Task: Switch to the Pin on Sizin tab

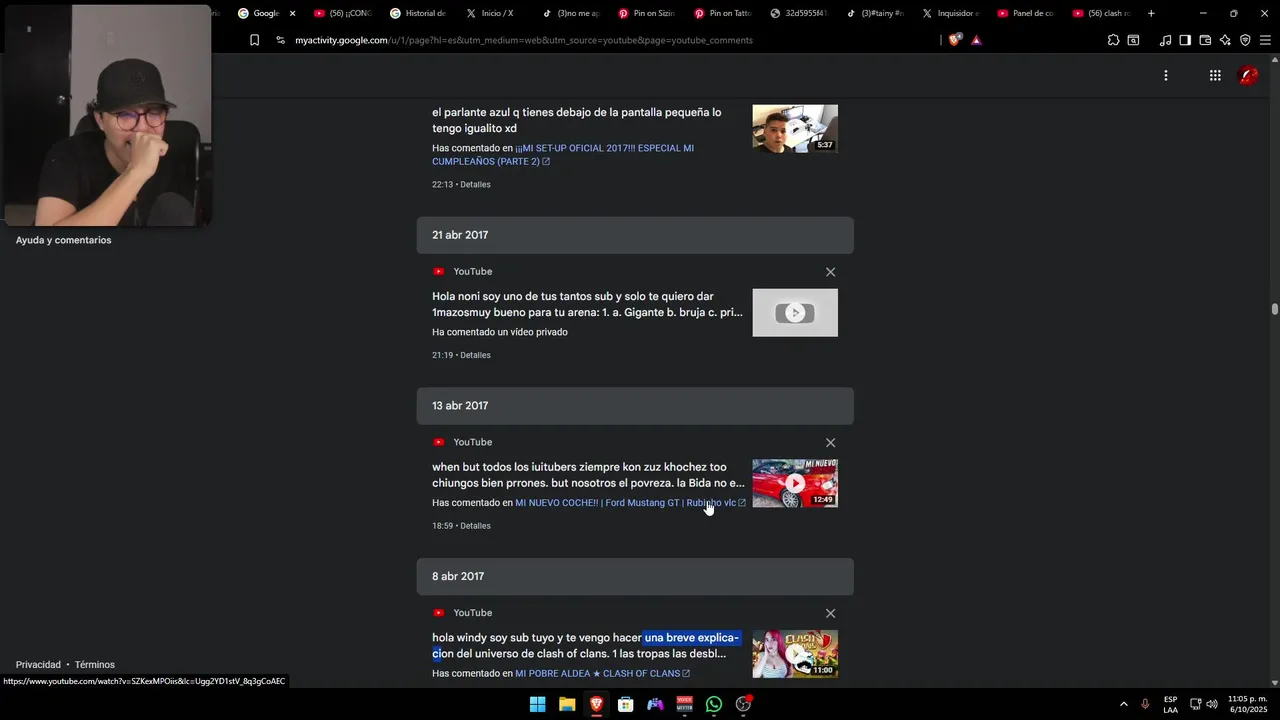Action: click(646, 13)
